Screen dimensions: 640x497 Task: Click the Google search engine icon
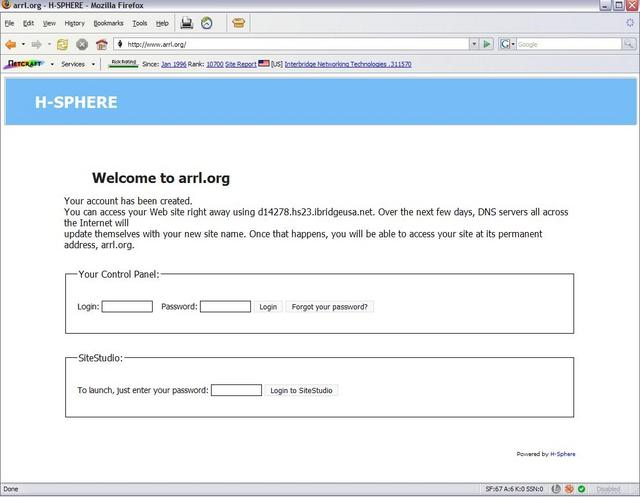coord(505,44)
